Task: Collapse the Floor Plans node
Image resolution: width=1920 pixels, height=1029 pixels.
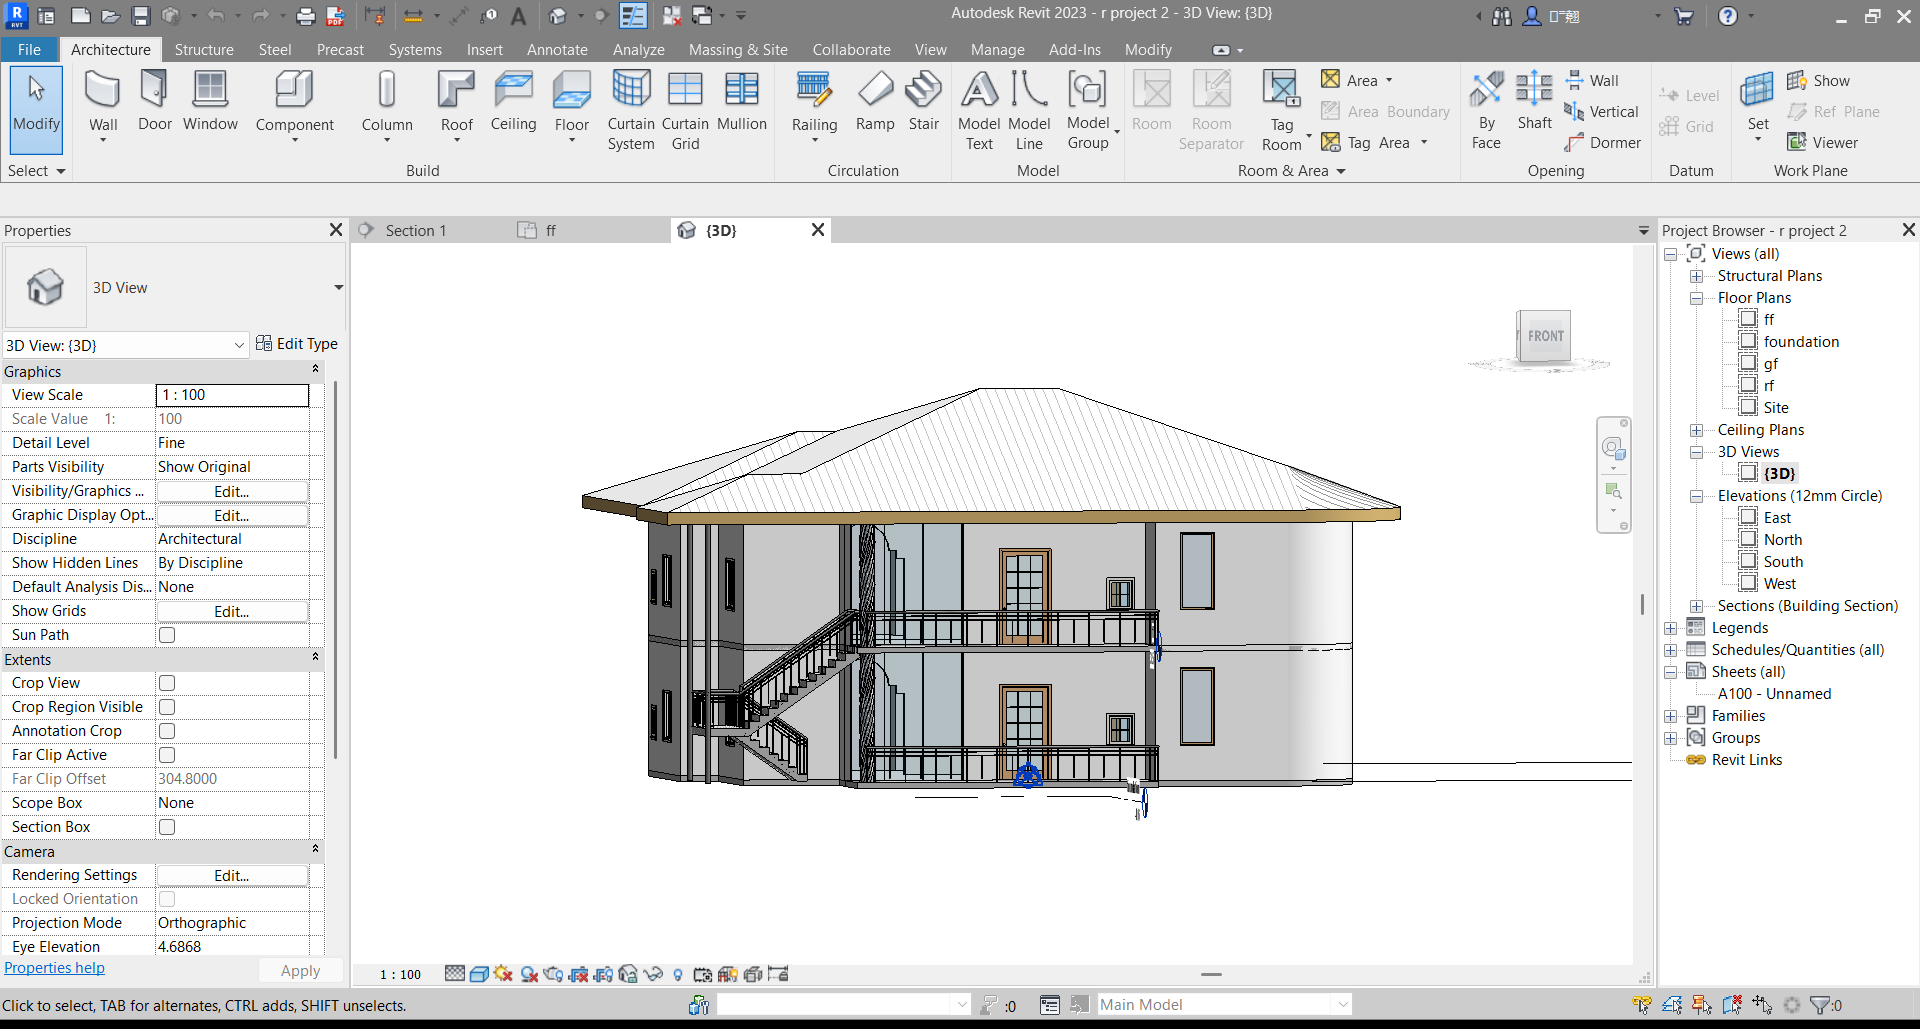Action: [1696, 298]
